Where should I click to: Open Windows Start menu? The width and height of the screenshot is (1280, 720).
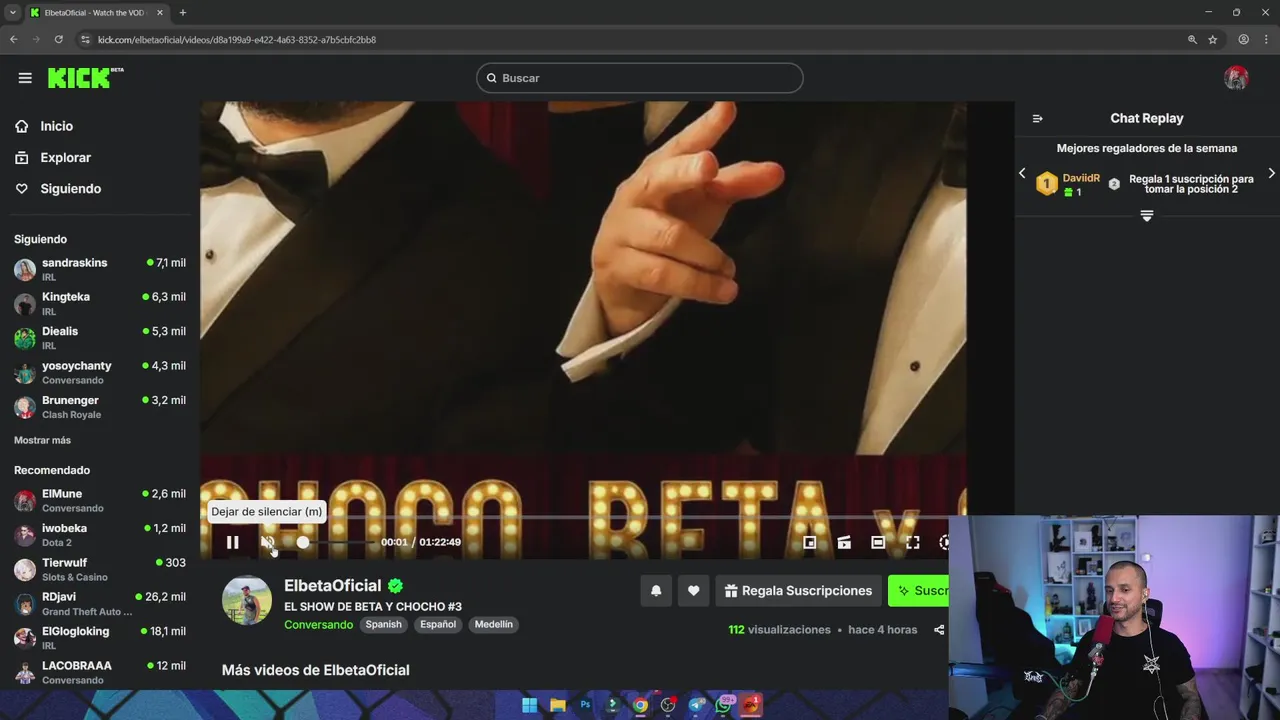(529, 705)
